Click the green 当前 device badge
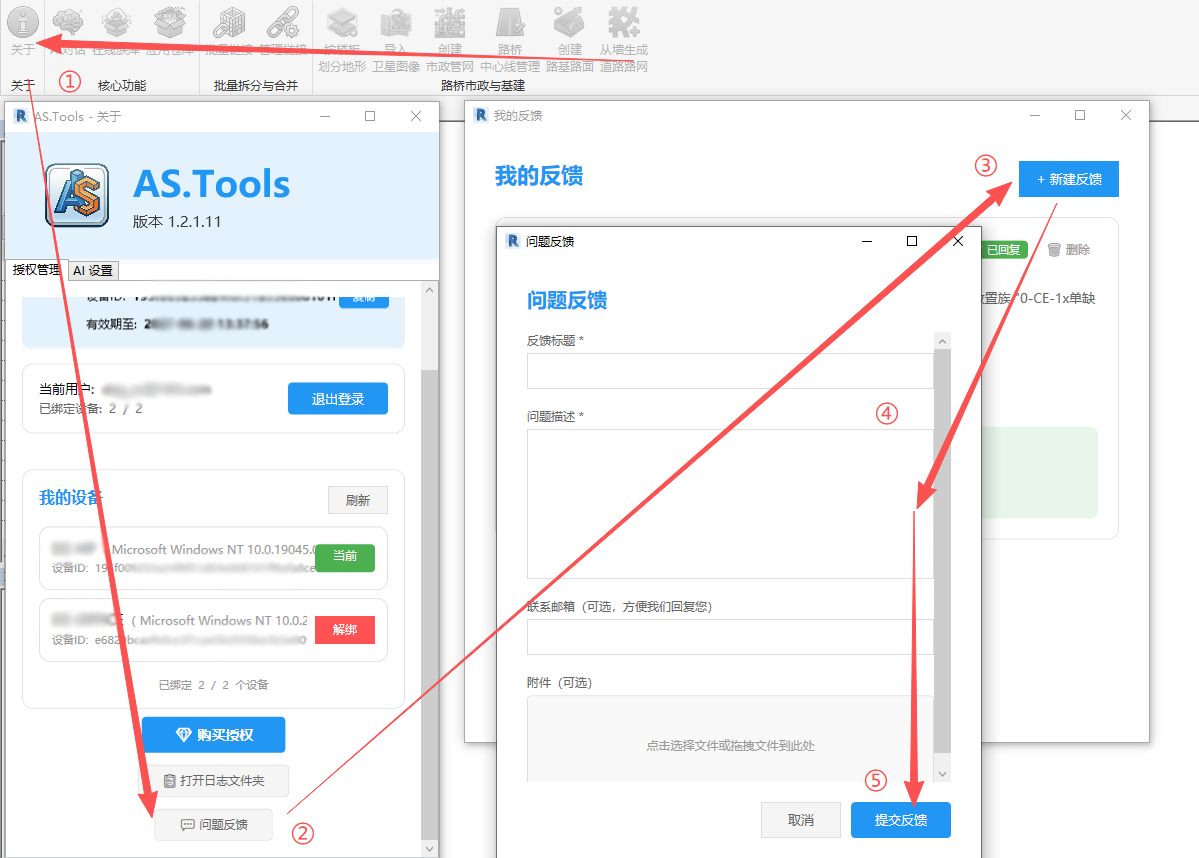Image resolution: width=1199 pixels, height=858 pixels. pyautogui.click(x=345, y=557)
